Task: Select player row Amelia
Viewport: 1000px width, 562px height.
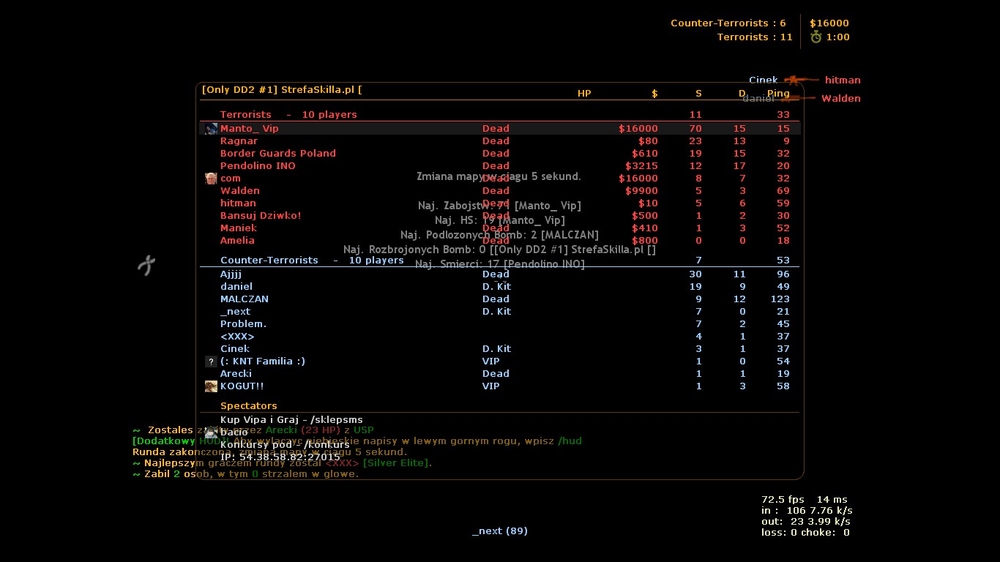Action: [x=499, y=240]
